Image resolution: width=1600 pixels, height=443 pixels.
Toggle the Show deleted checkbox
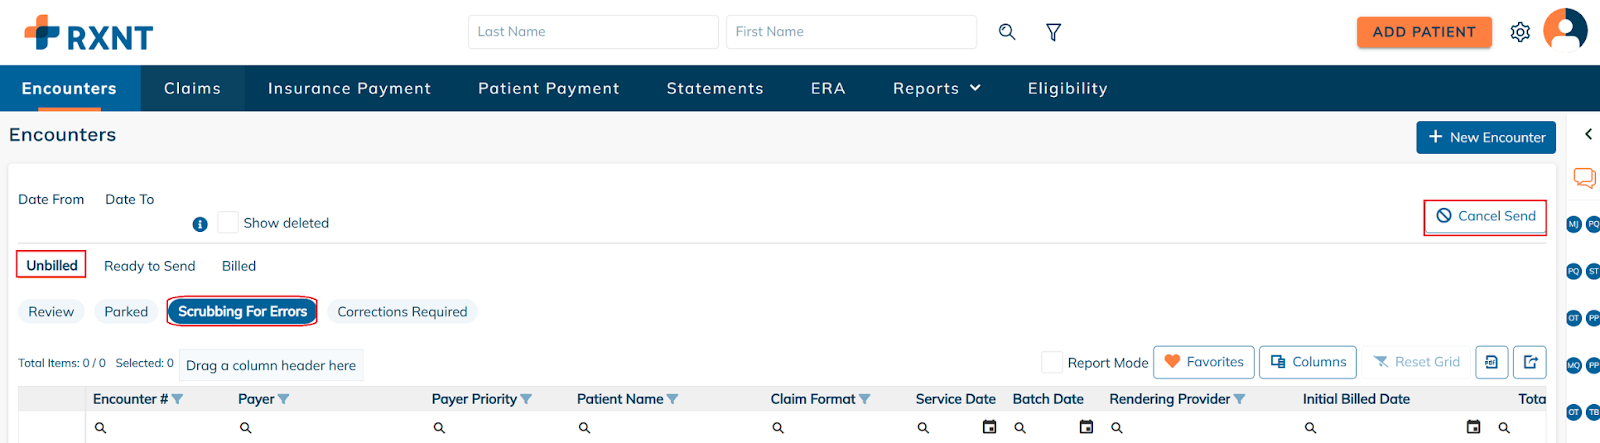pyautogui.click(x=228, y=223)
